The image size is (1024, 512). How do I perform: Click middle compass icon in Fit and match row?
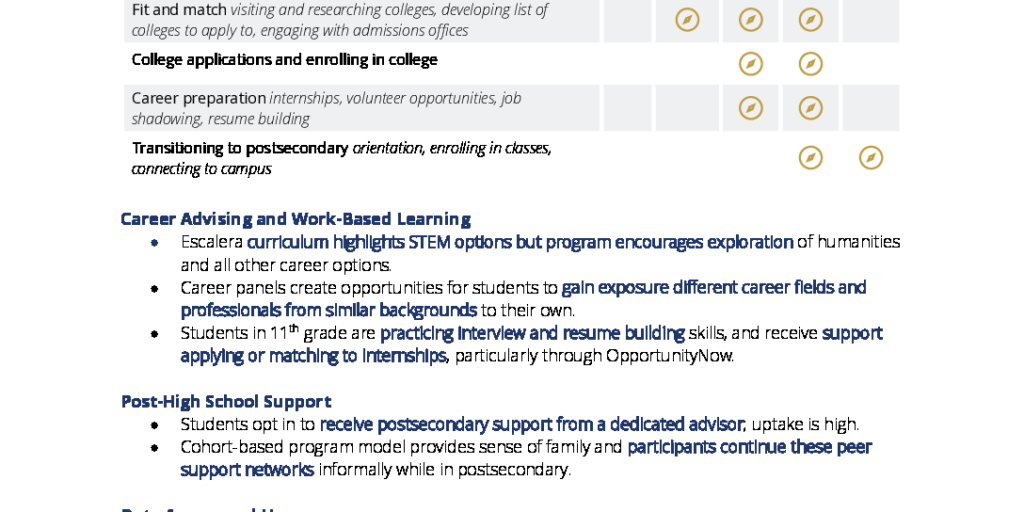pyautogui.click(x=750, y=20)
